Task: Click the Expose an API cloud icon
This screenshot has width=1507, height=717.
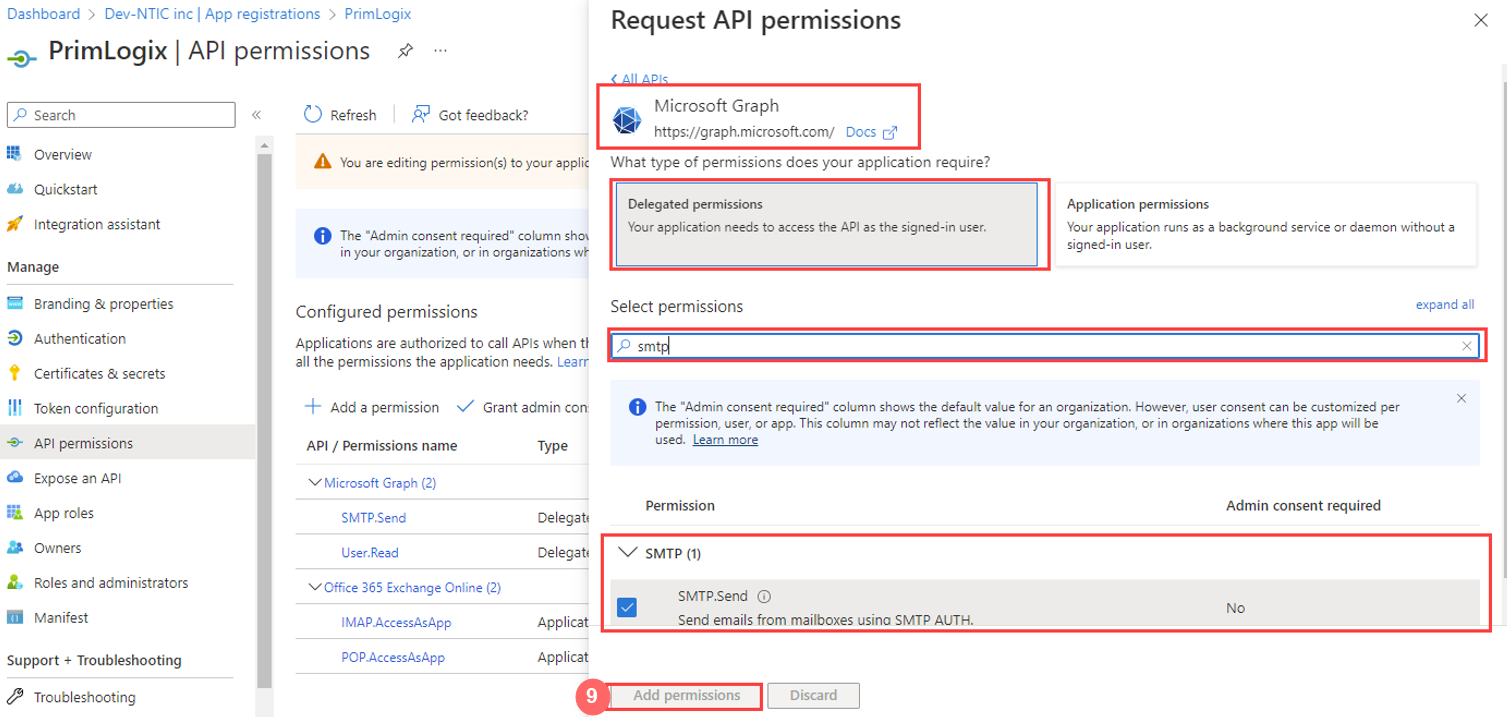Action: [15, 478]
